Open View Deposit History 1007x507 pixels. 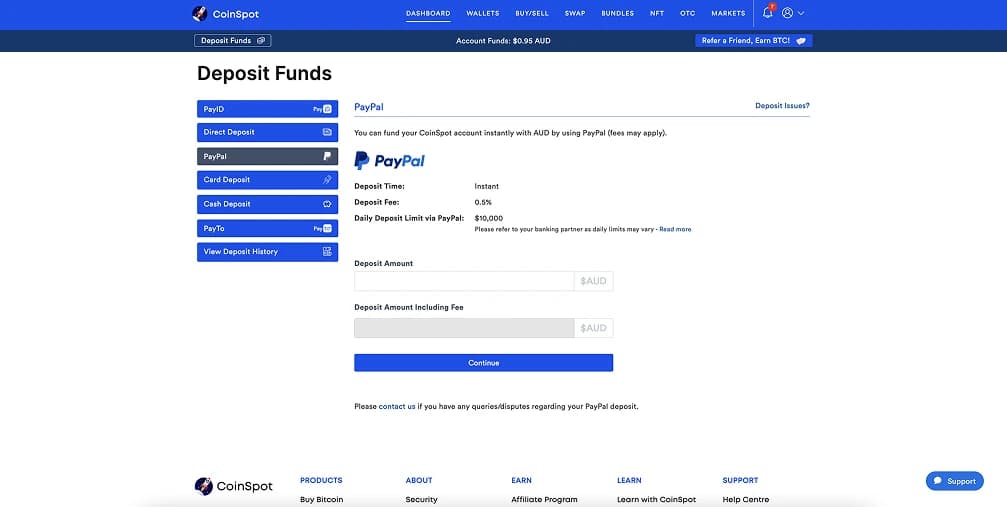[267, 252]
